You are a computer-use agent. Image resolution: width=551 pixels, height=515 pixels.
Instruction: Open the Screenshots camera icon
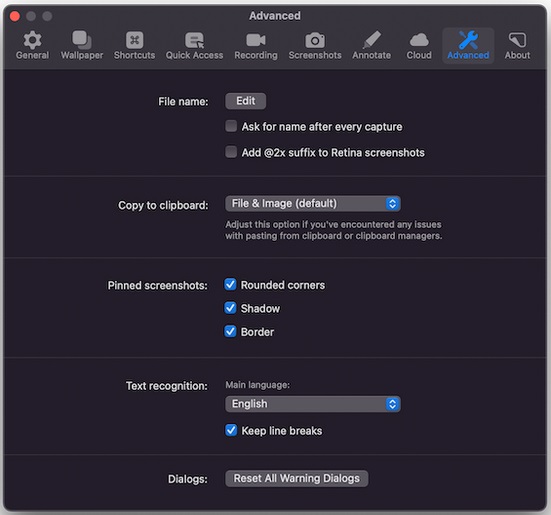point(315,40)
